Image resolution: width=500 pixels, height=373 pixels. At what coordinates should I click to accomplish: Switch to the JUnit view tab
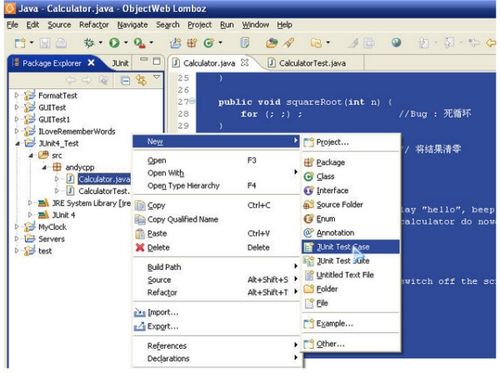120,63
